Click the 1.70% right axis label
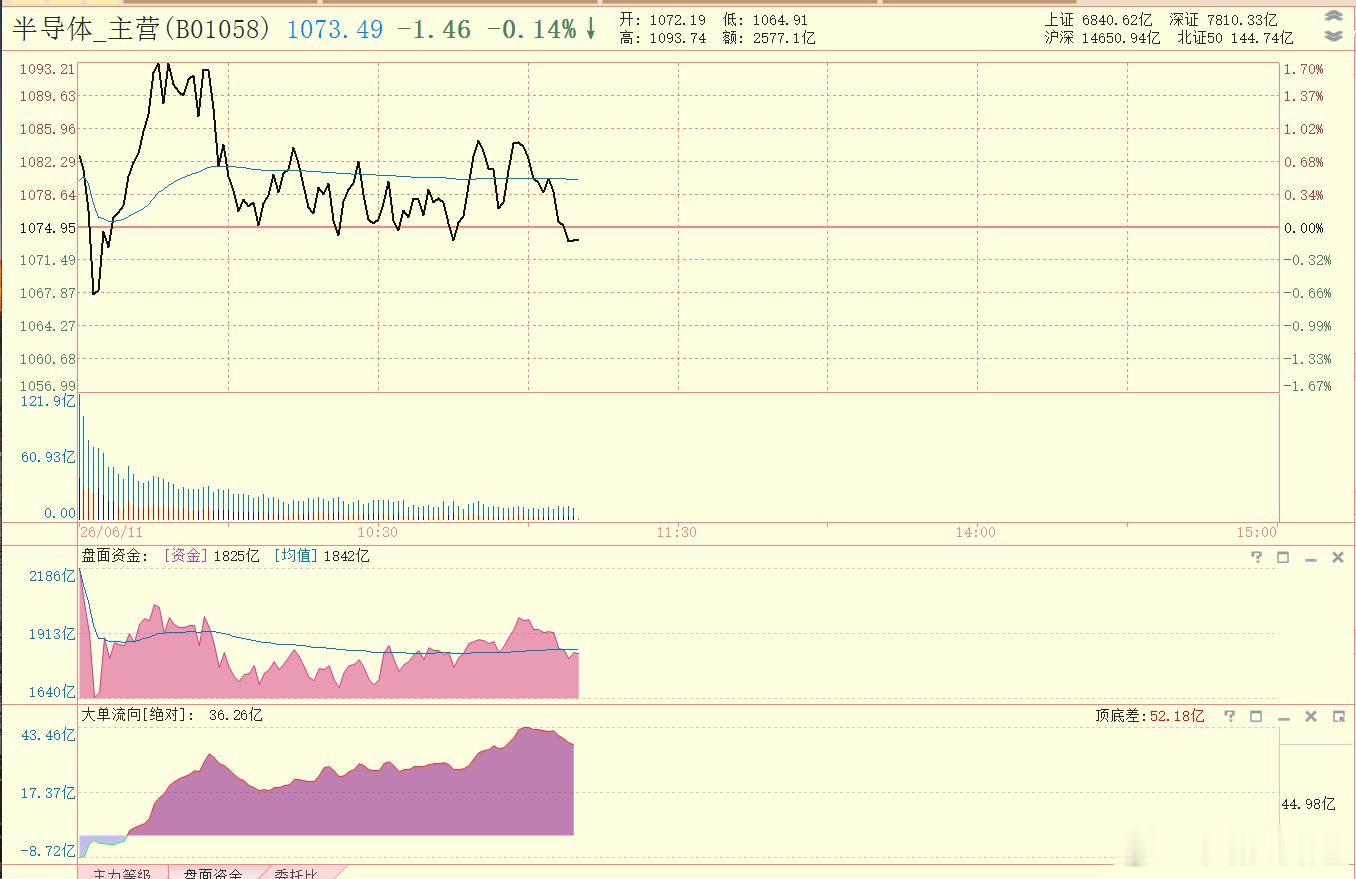The width and height of the screenshot is (1356, 879). [x=1304, y=70]
